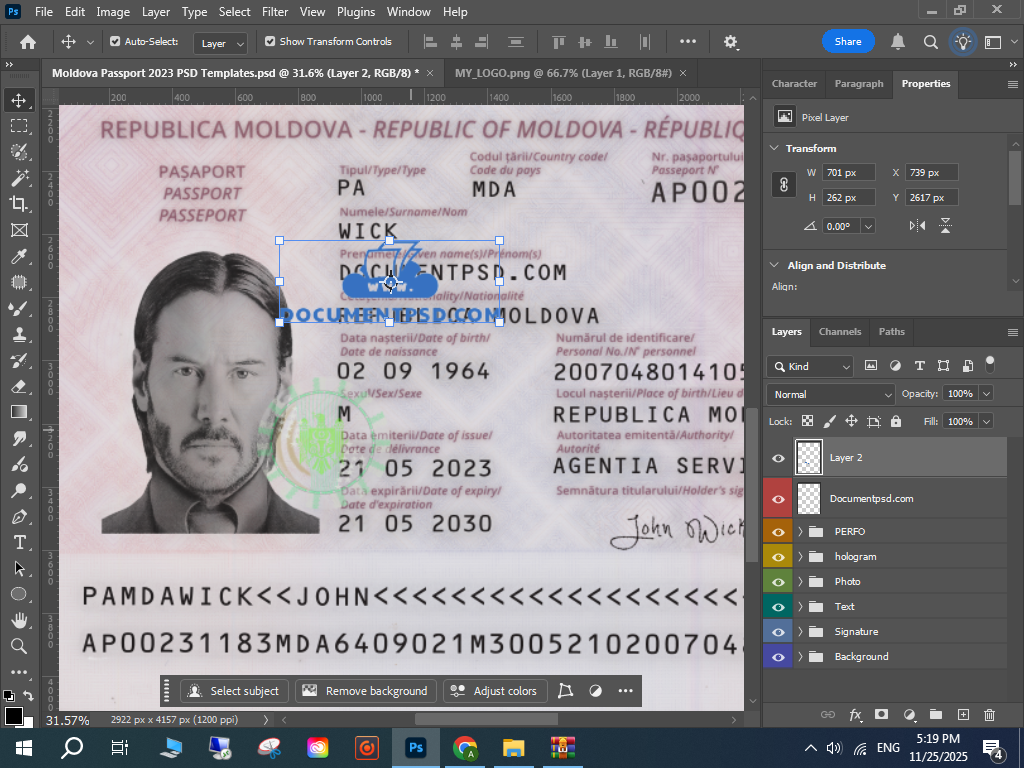The height and width of the screenshot is (768, 1024).
Task: Uncheck Show Transform Controls
Action: click(x=270, y=42)
